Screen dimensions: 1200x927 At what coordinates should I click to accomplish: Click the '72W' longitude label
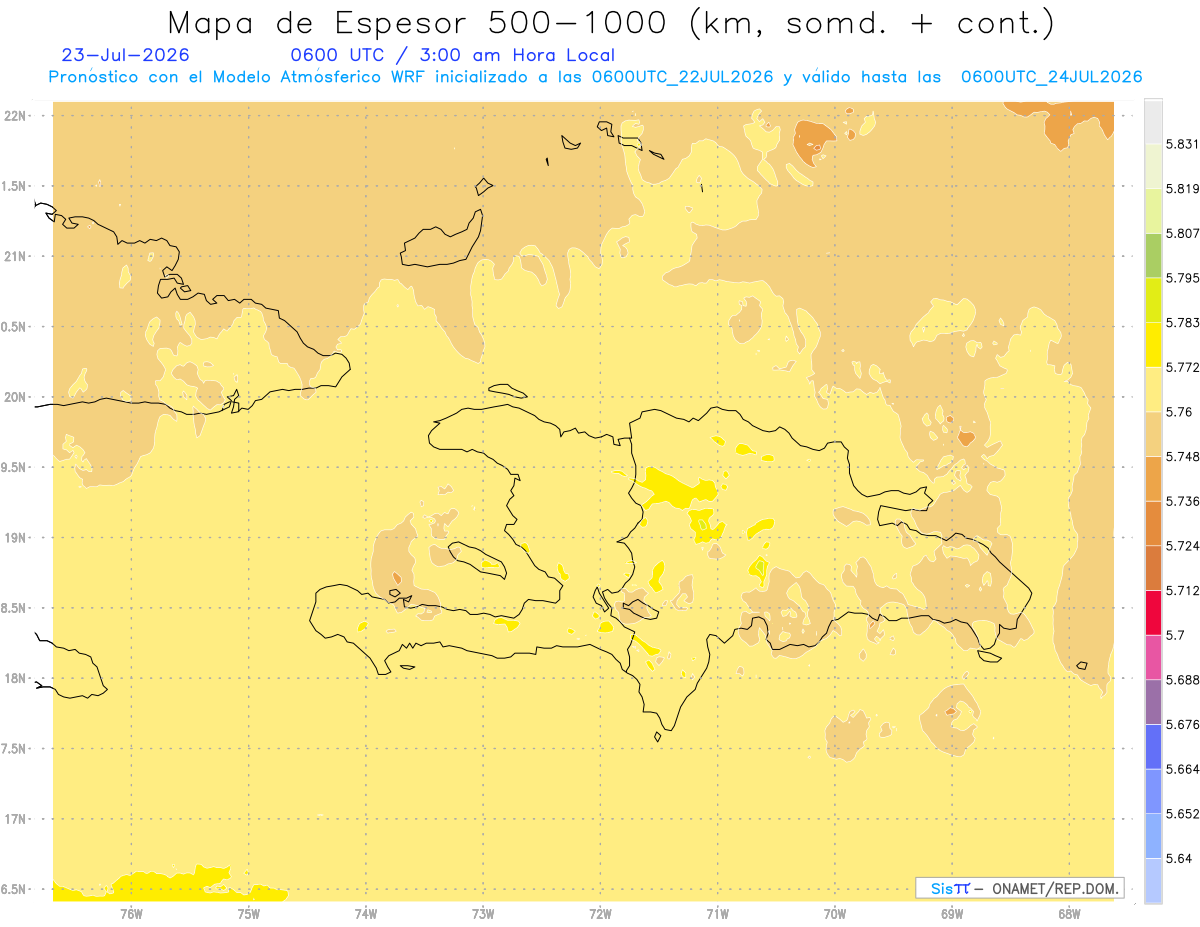point(600,914)
